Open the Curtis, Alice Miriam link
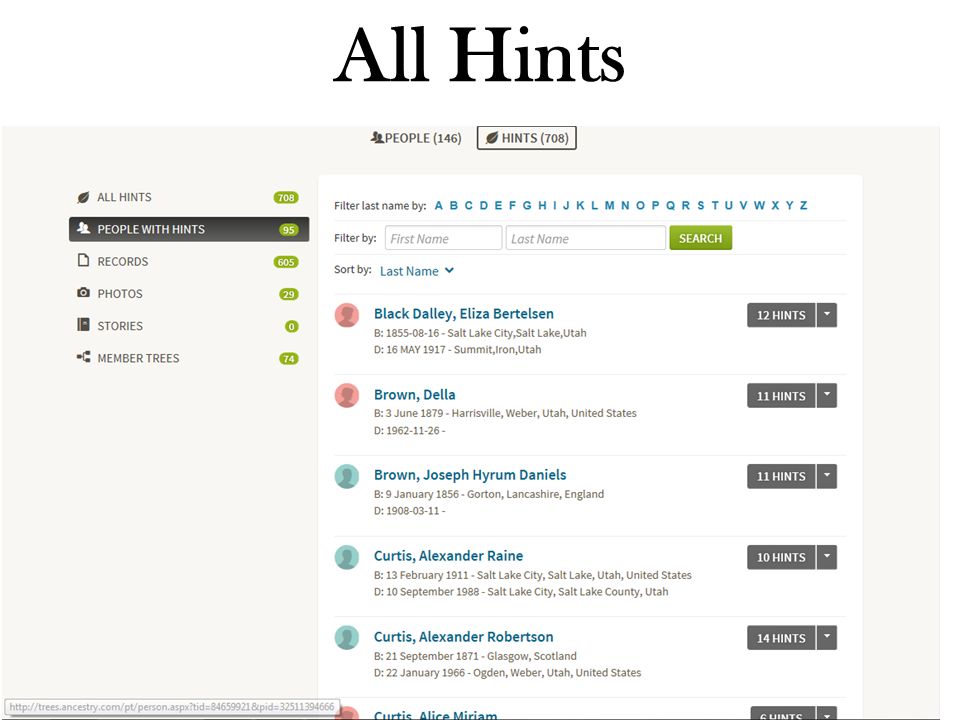 [435, 714]
